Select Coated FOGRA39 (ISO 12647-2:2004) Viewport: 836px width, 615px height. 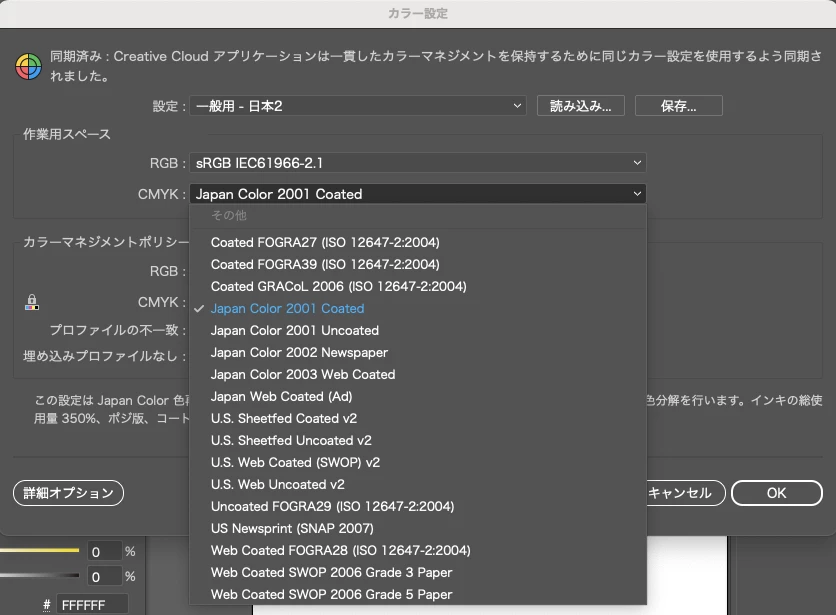click(x=418, y=264)
